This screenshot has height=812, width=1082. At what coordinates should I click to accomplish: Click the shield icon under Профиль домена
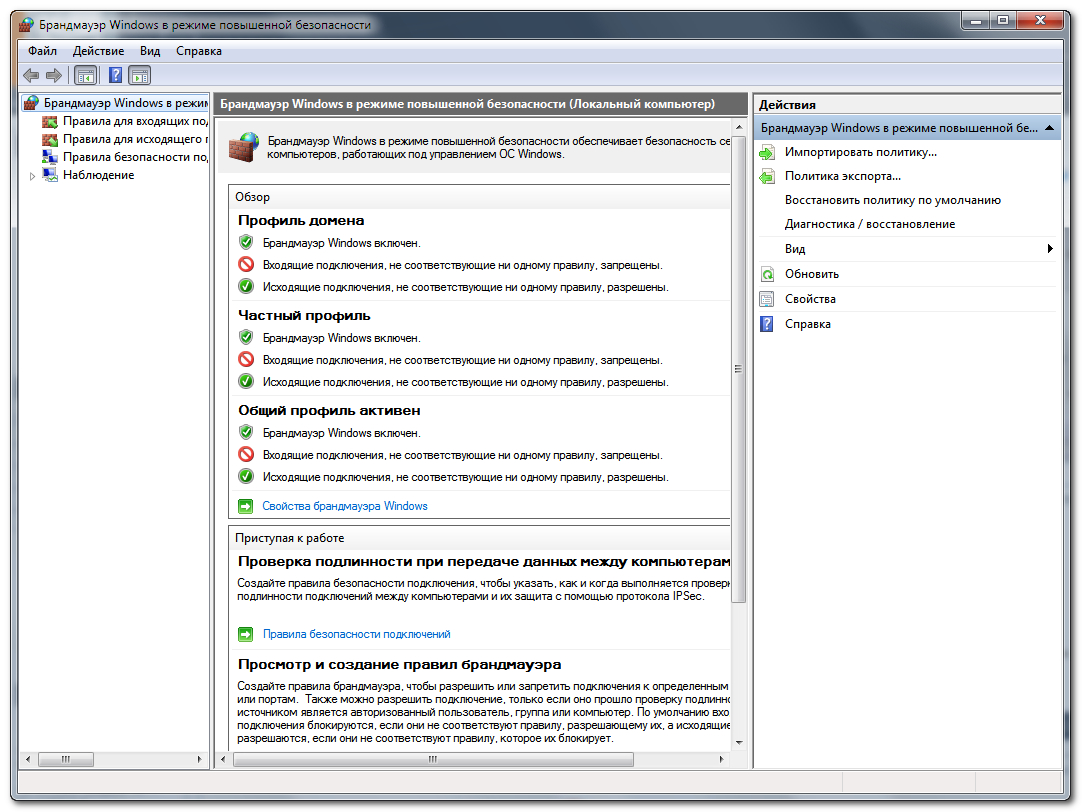[246, 242]
